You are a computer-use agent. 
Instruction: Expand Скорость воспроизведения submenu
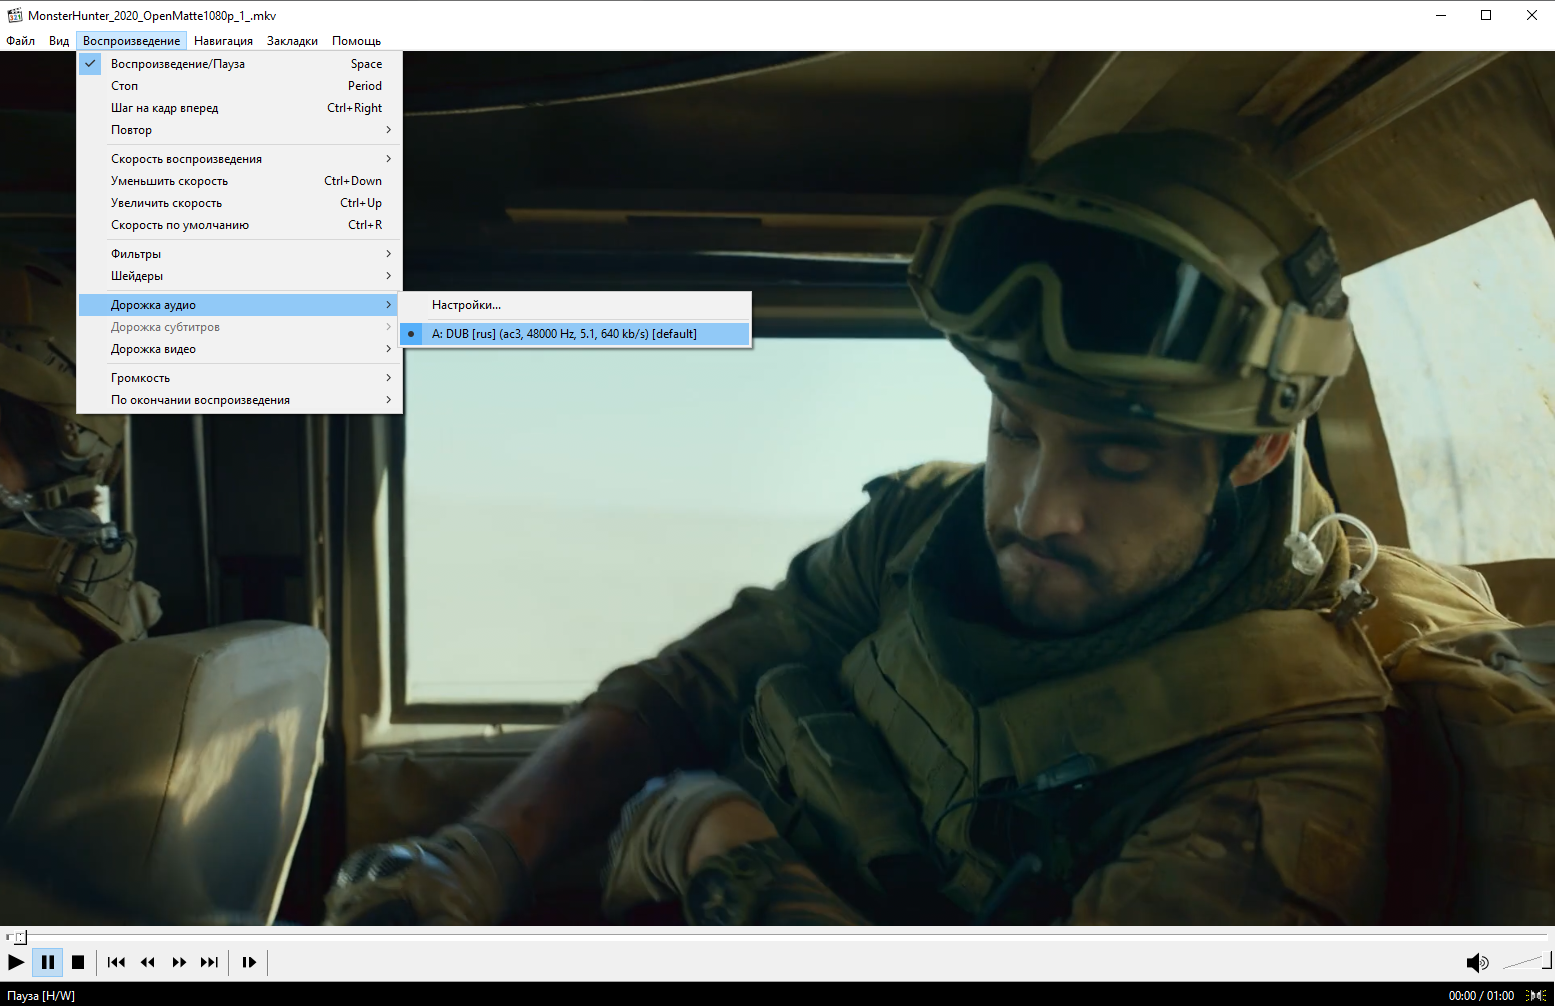pyautogui.click(x=240, y=158)
